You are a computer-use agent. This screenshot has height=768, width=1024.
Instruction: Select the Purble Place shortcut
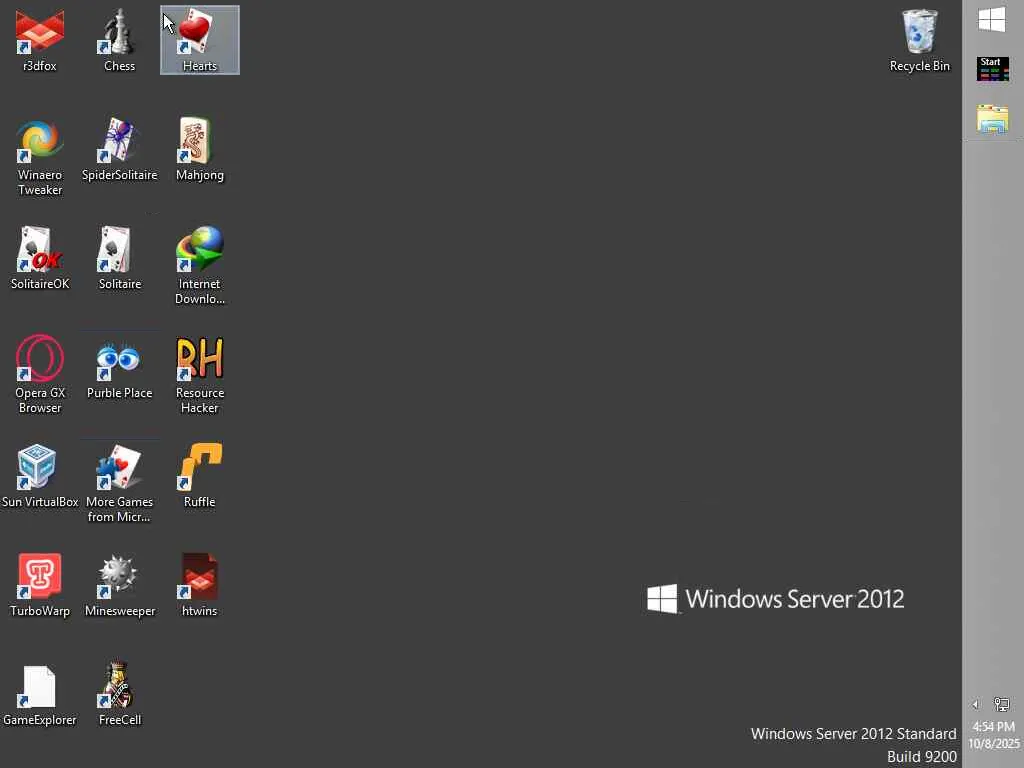(x=120, y=368)
